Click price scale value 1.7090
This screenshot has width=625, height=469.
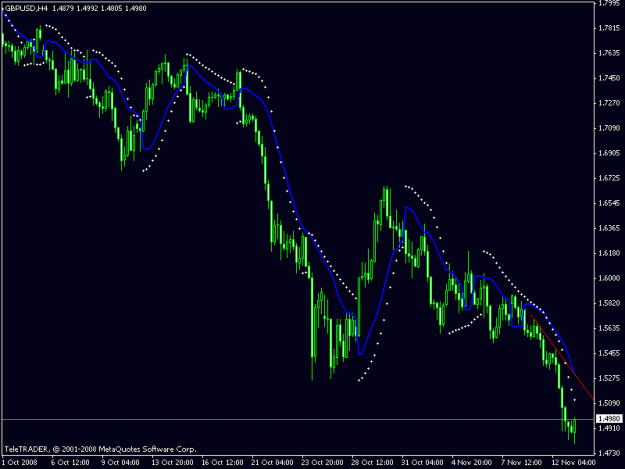point(609,128)
